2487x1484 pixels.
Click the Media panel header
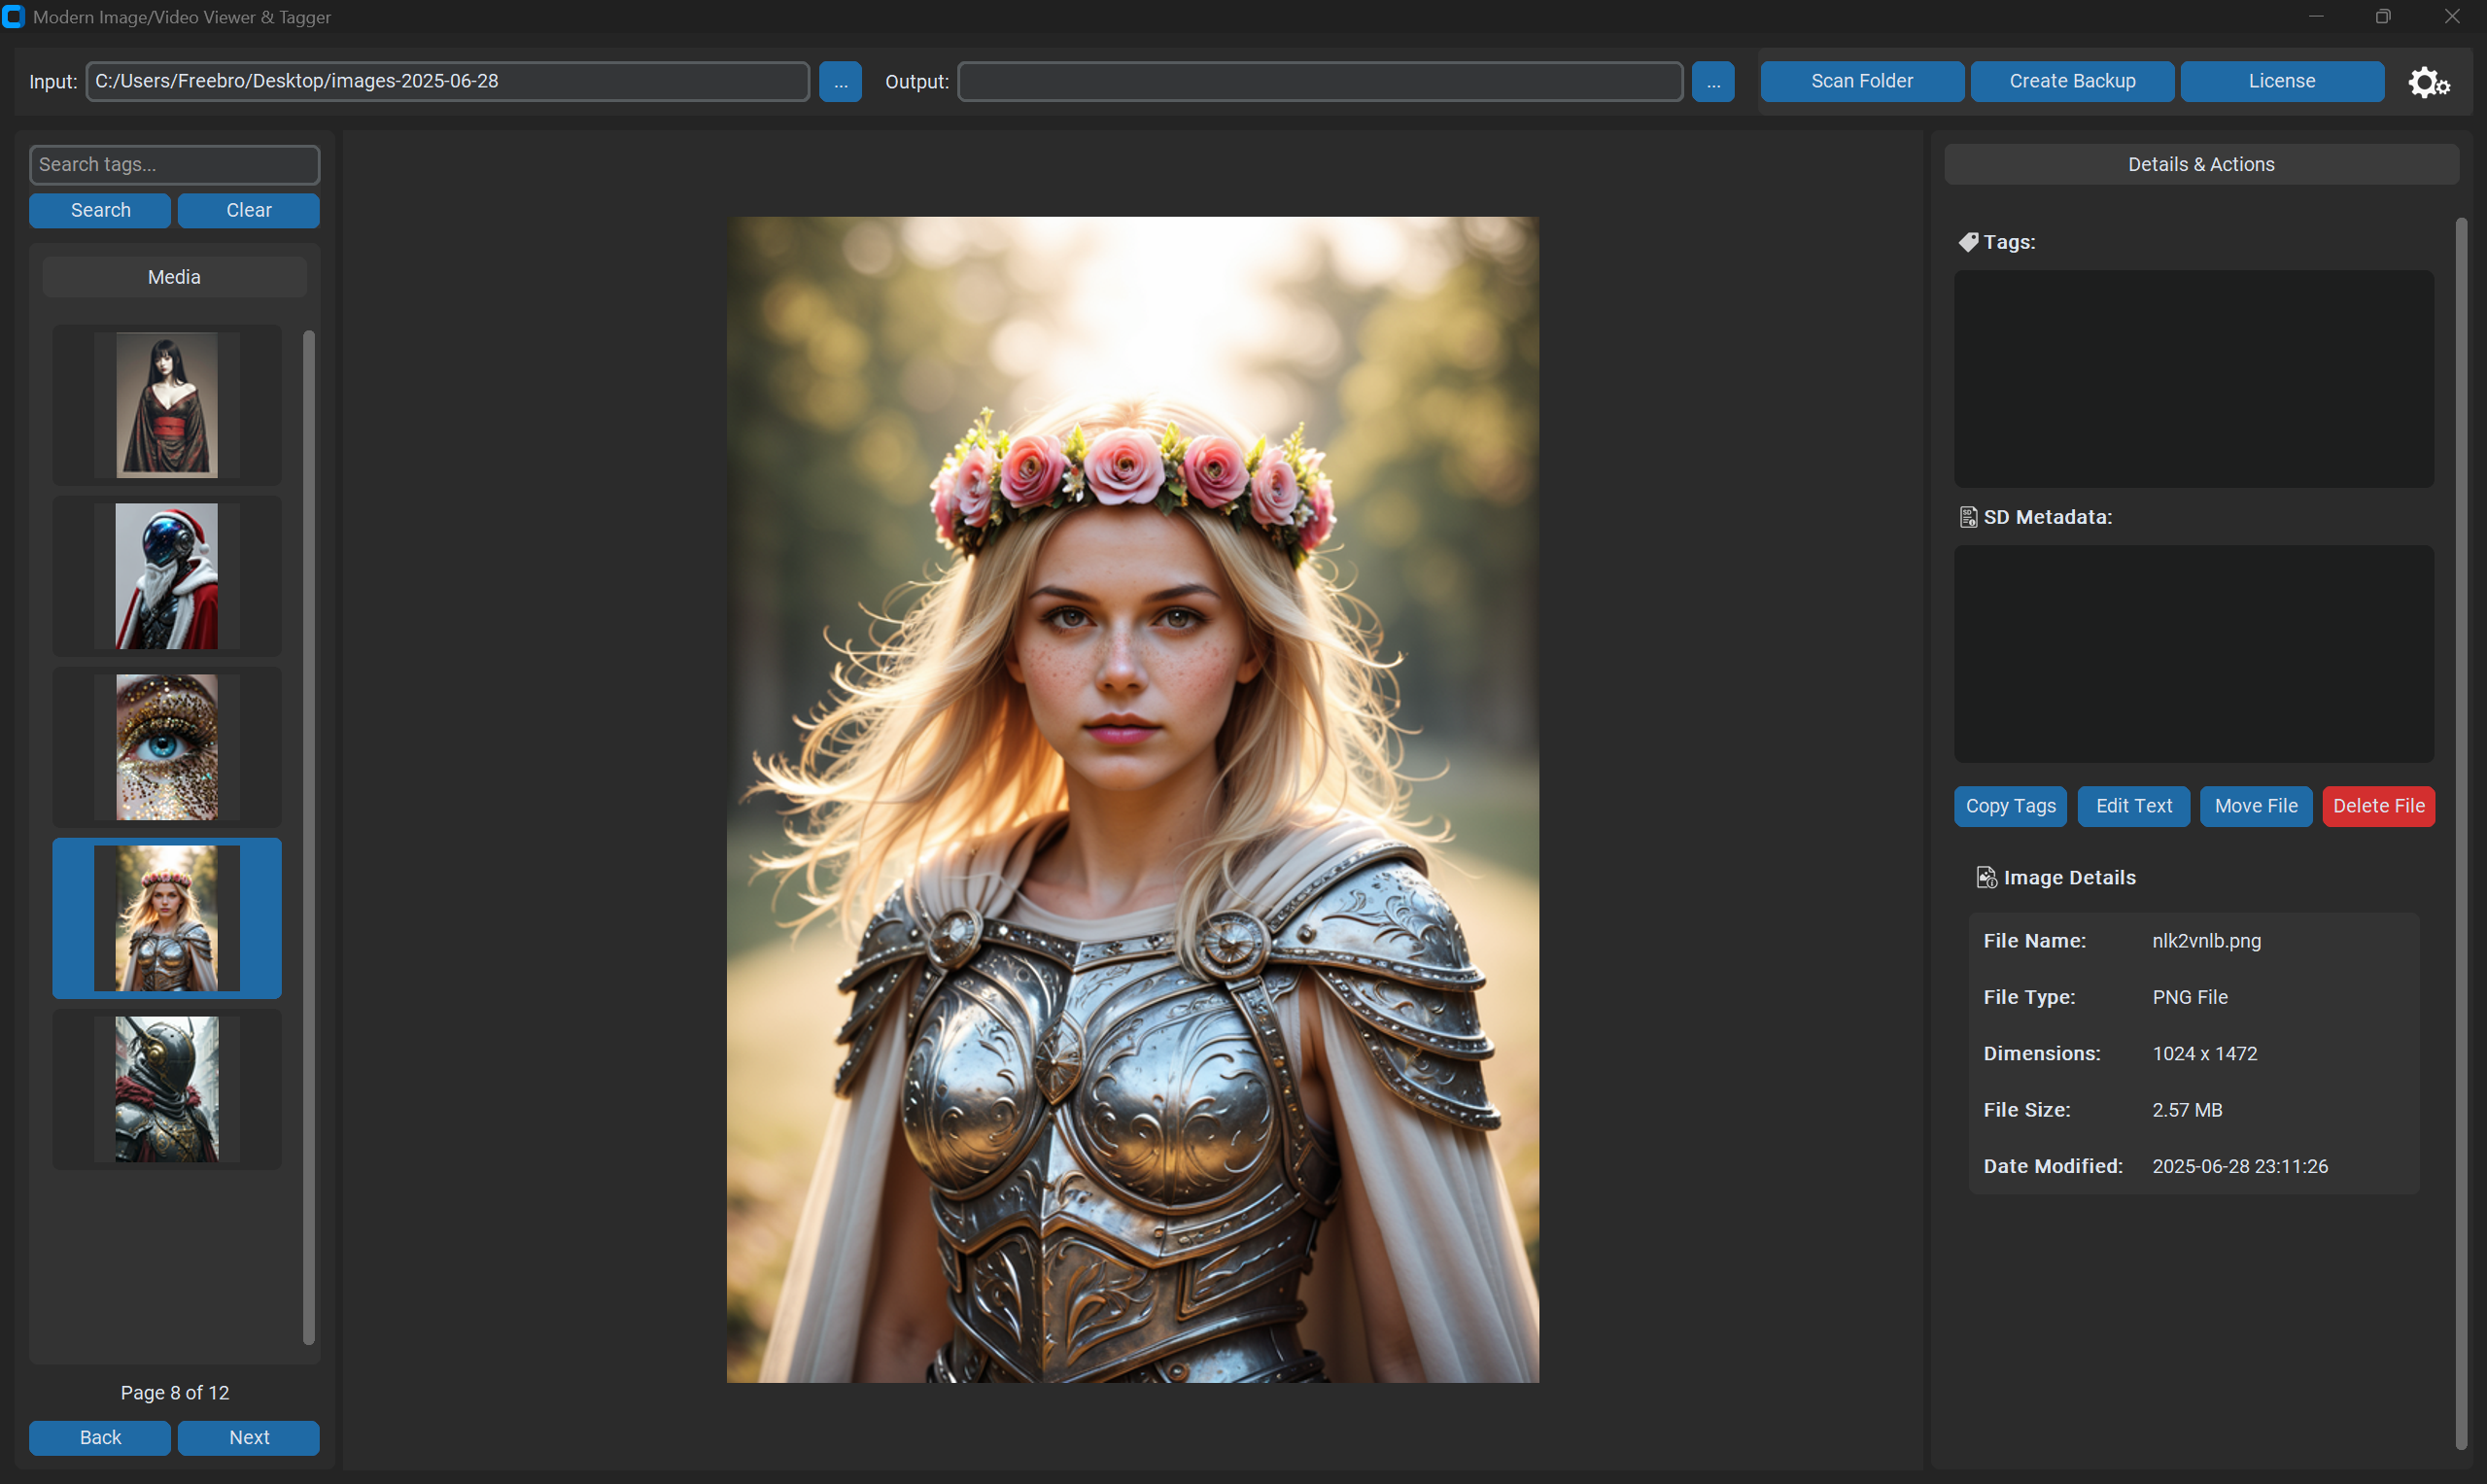tap(174, 277)
